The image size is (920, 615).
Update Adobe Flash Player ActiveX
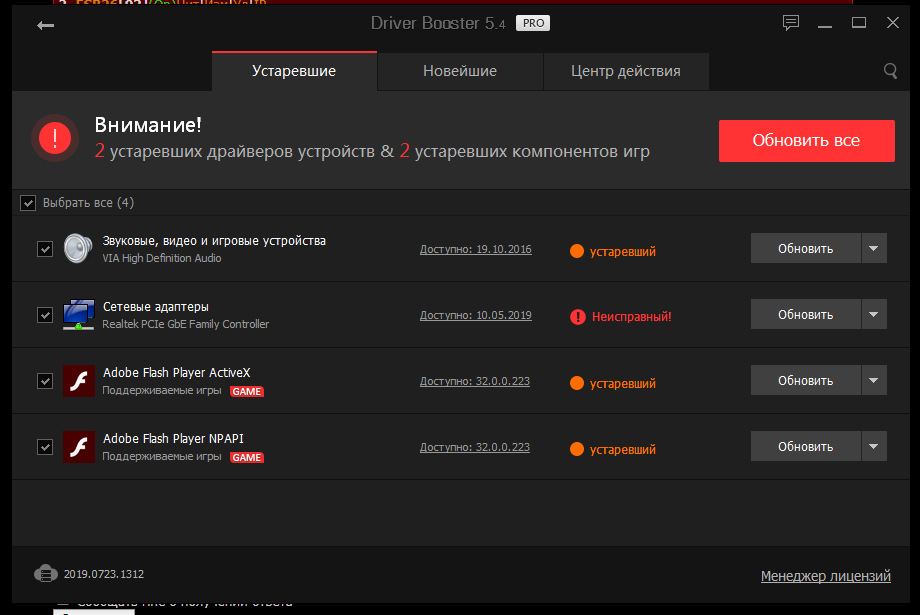pos(806,380)
